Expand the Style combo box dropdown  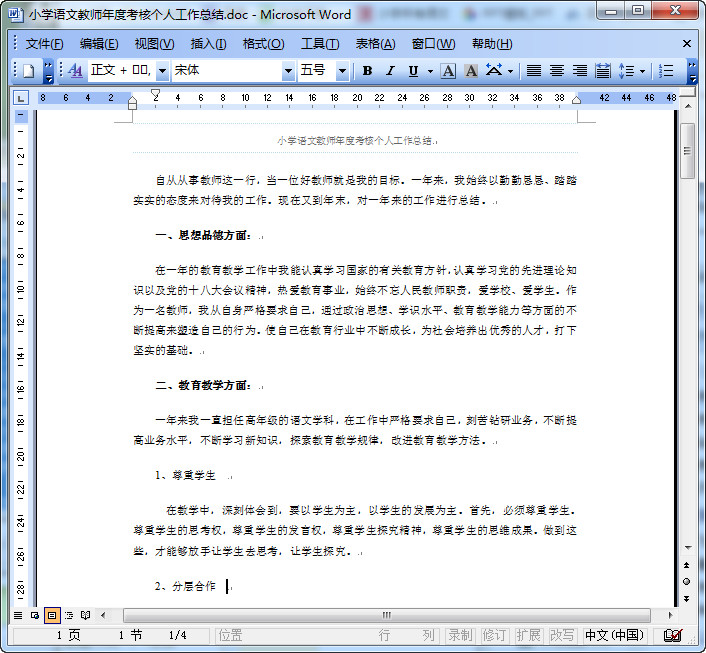point(163,71)
